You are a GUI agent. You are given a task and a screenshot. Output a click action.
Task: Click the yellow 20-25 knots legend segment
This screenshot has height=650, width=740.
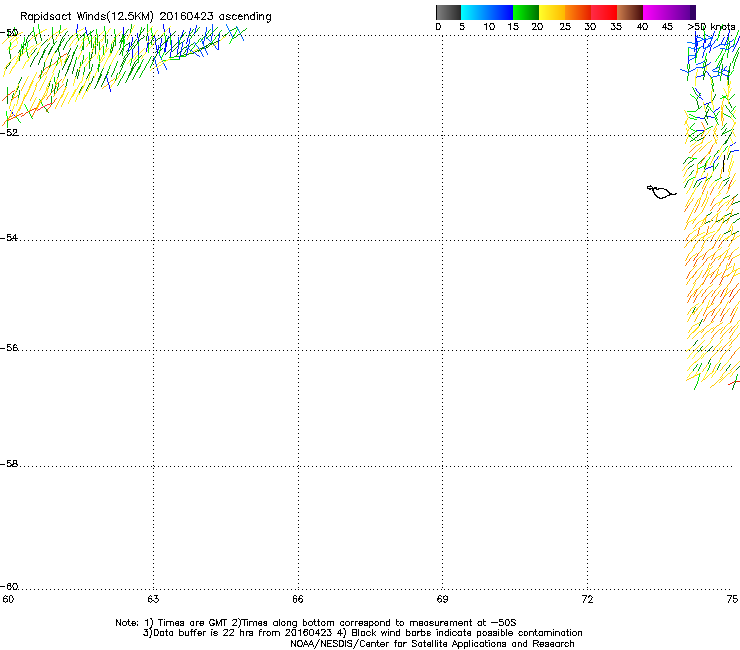coord(552,12)
